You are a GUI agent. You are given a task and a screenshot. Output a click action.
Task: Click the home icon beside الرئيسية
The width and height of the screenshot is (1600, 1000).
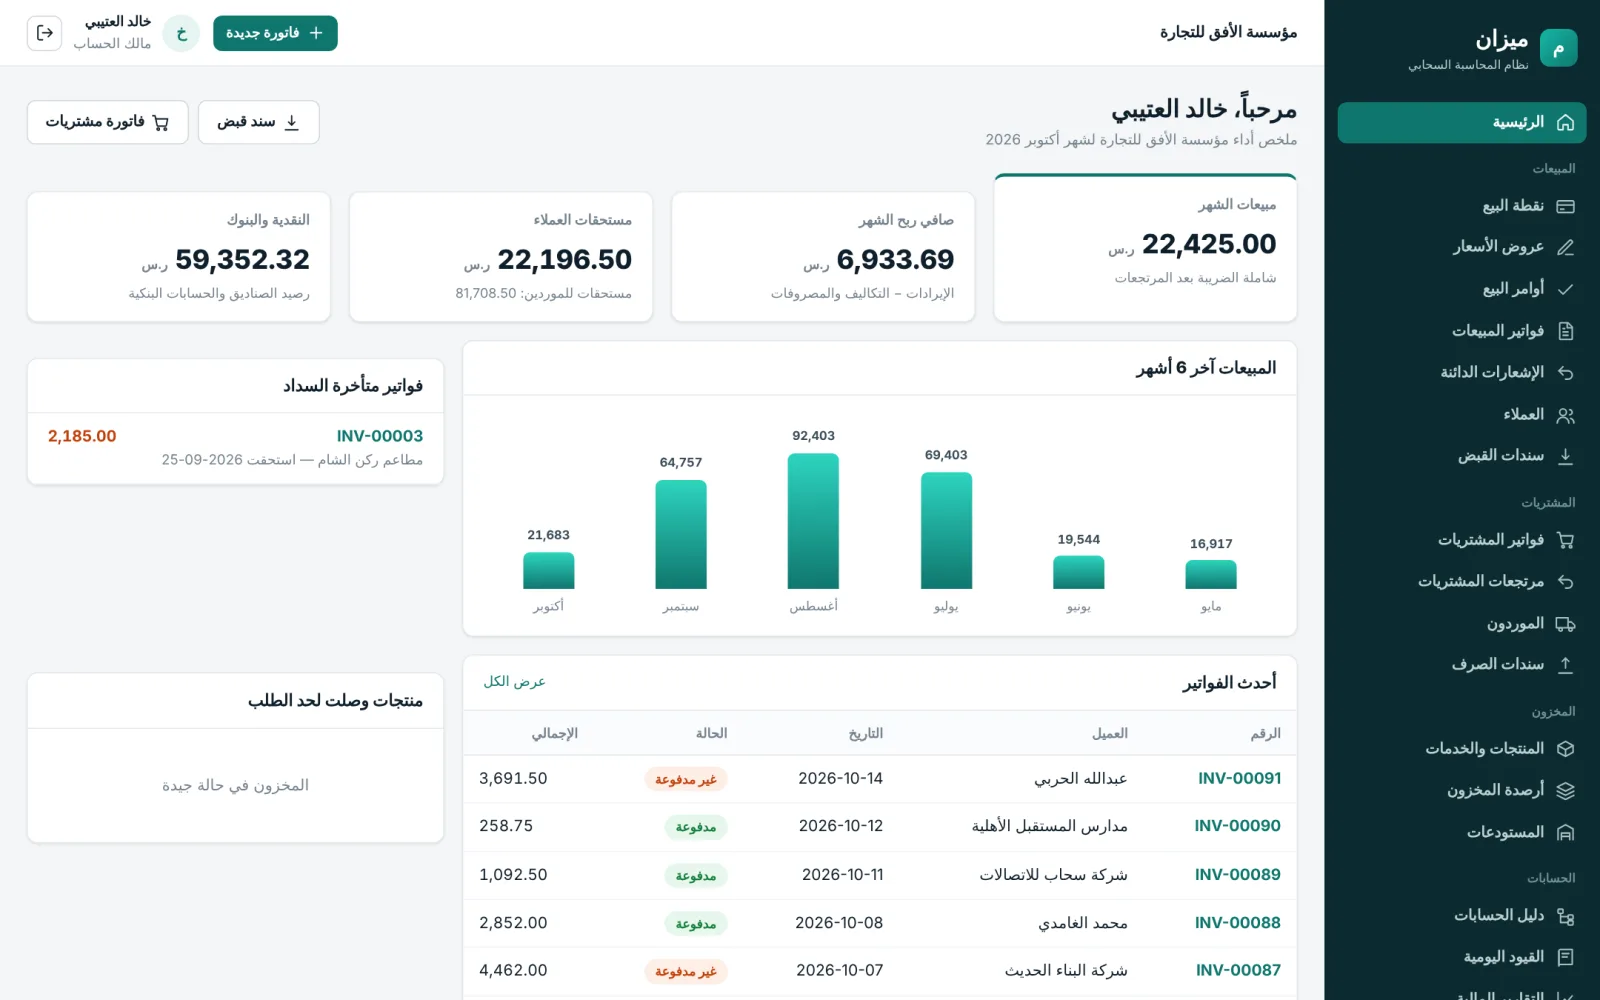tap(1565, 122)
